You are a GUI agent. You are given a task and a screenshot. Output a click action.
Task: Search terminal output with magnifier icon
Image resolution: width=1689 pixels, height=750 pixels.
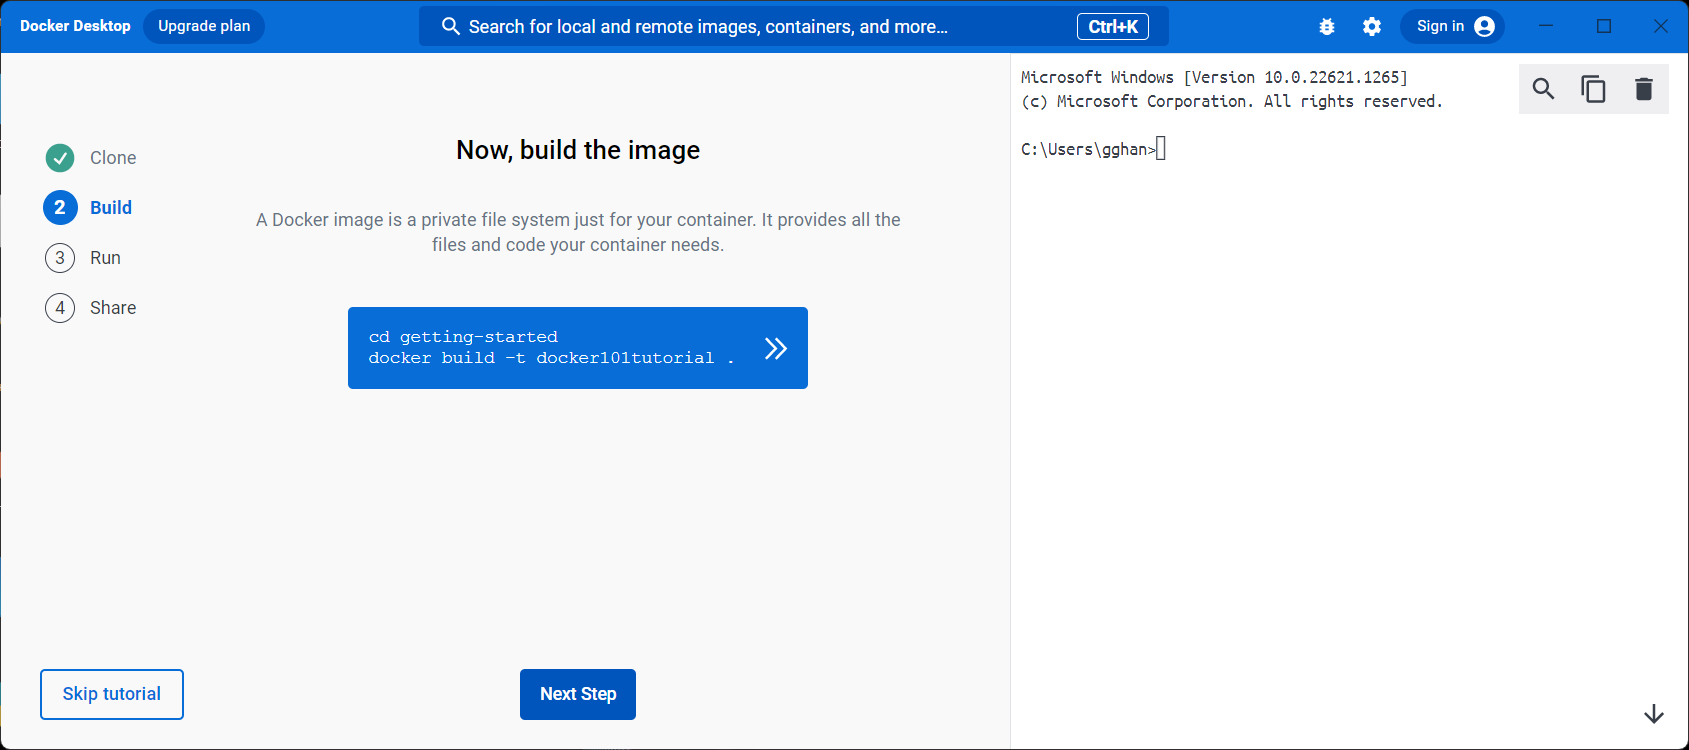[1543, 89]
